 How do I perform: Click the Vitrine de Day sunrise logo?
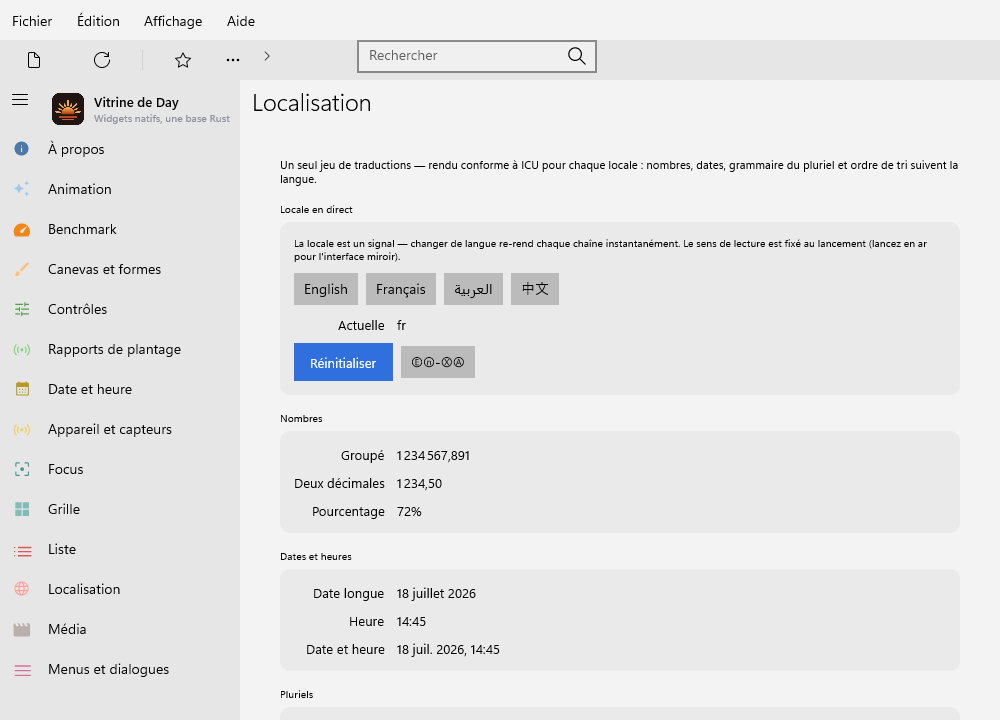68,109
